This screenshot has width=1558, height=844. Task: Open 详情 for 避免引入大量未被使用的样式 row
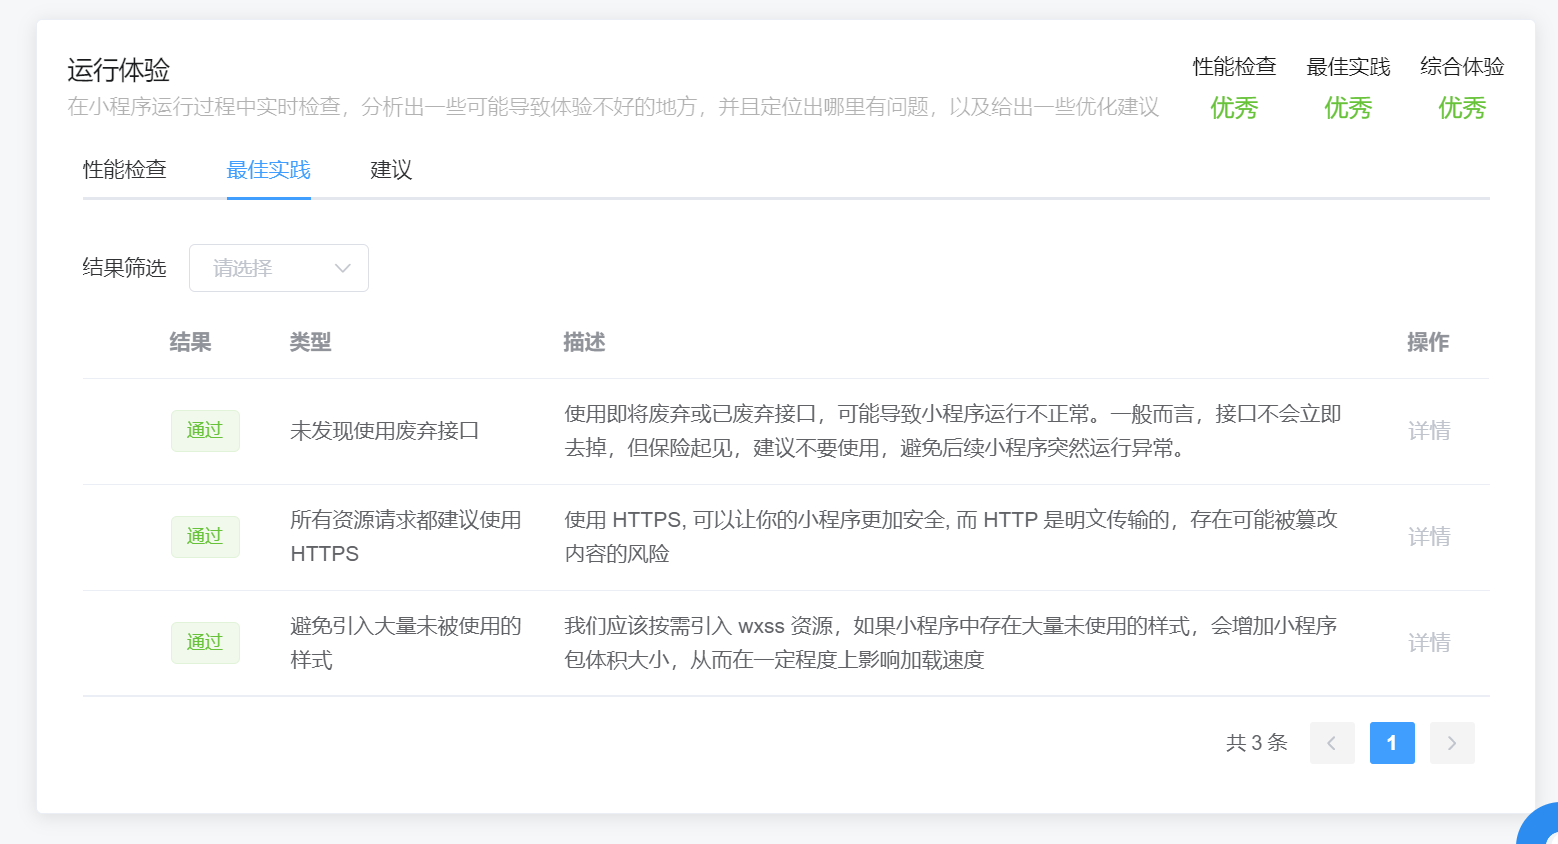tap(1429, 643)
